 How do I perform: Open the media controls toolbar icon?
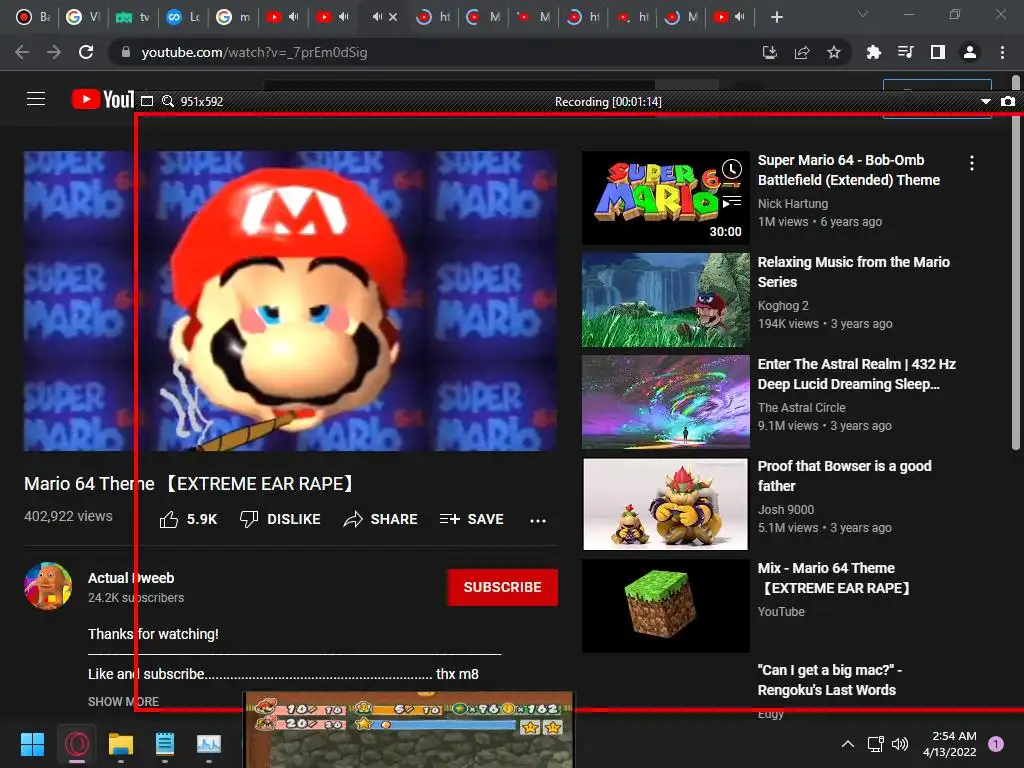click(x=905, y=52)
